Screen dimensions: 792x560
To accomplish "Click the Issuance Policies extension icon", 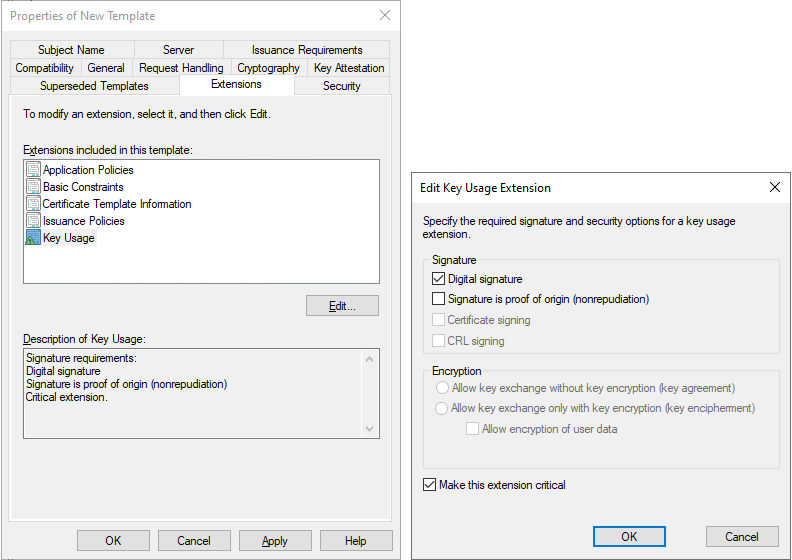I will coord(33,221).
